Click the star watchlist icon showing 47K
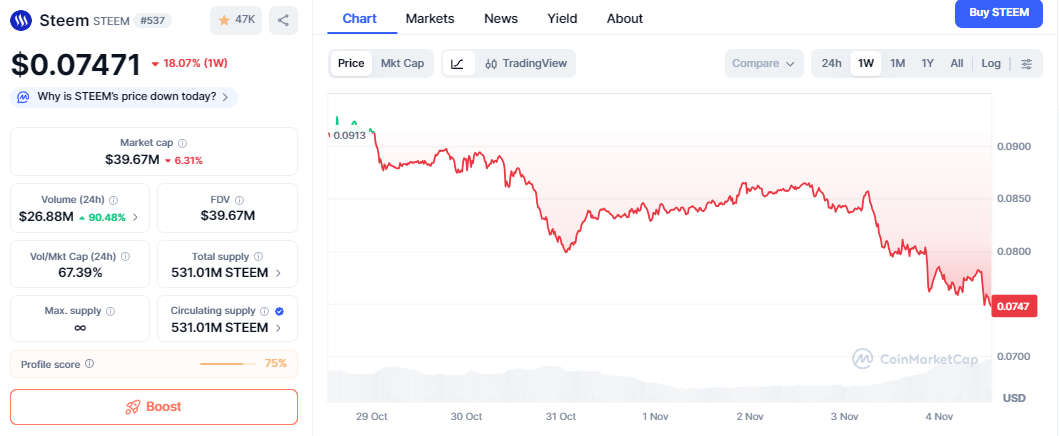The height and width of the screenshot is (436, 1060). coord(236,20)
